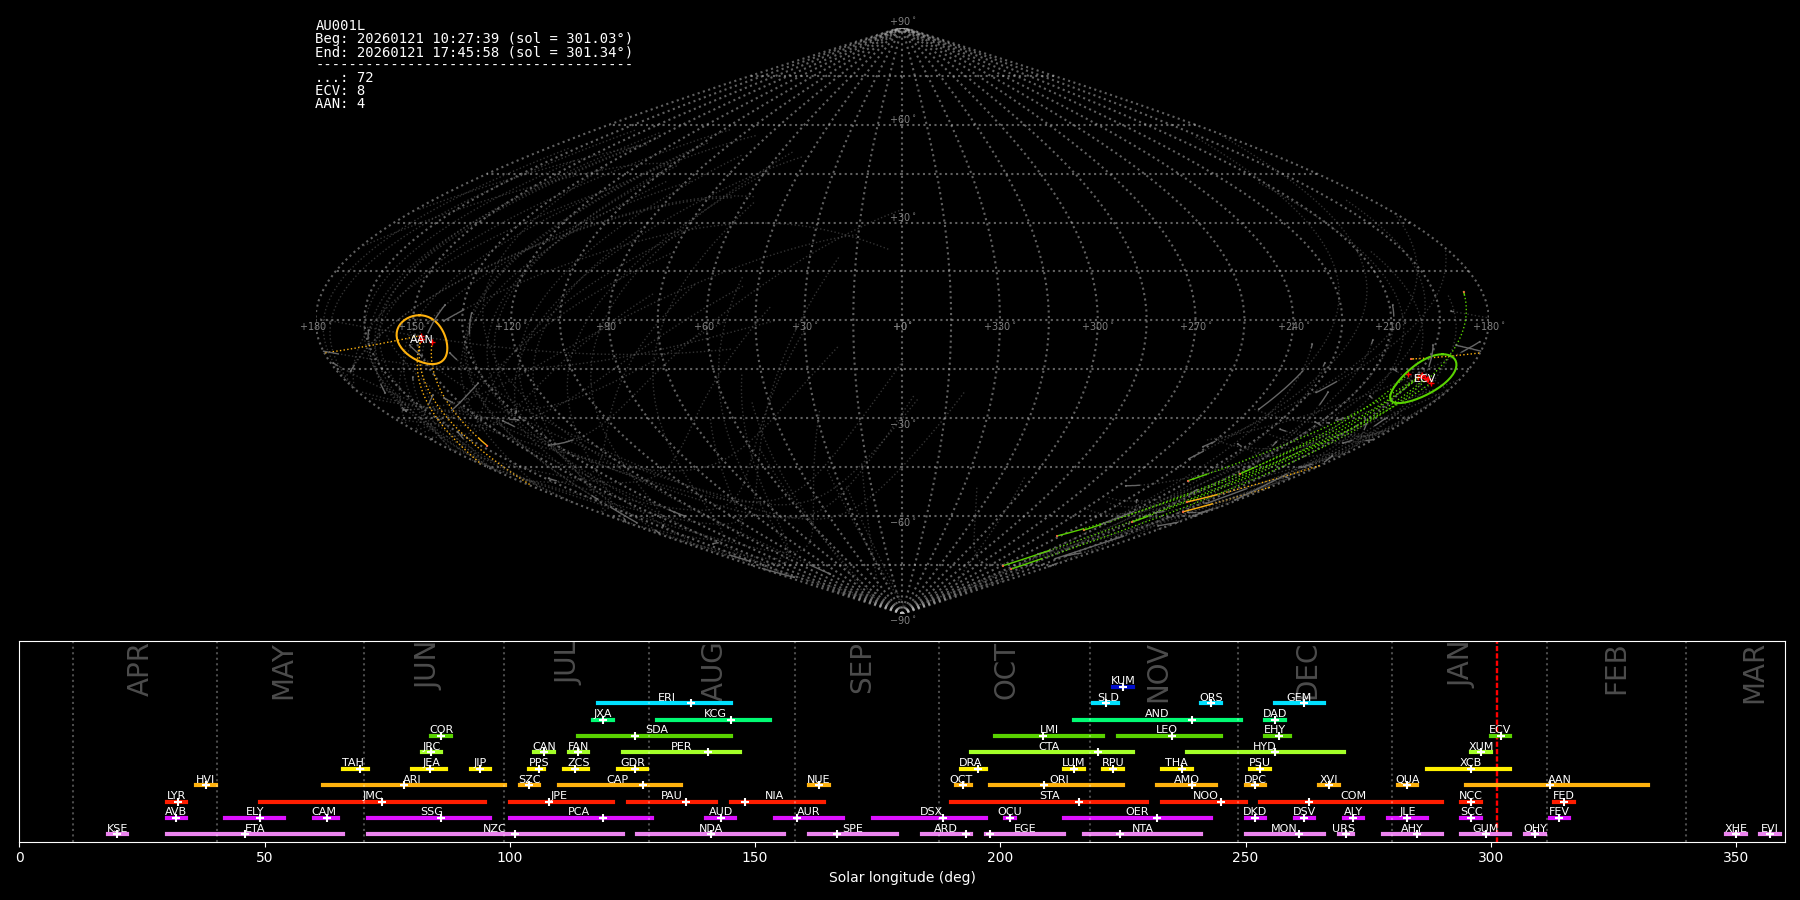Click the -90° label at map bottom
Viewport: 1800px width, 900px height.
(x=901, y=620)
